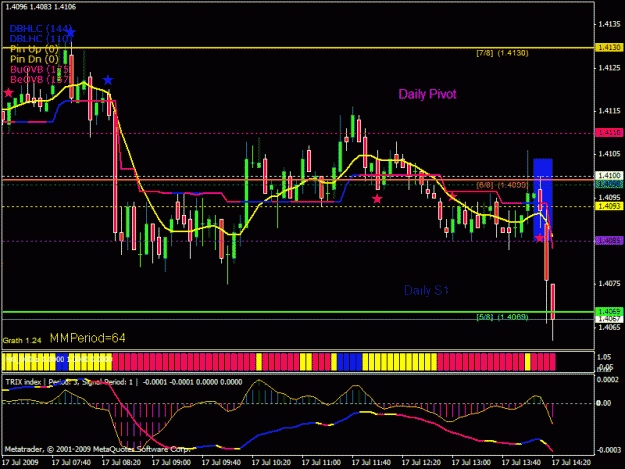Click the 17 Jul 07:40 time label
This screenshot has width=625, height=469.
tap(71, 463)
